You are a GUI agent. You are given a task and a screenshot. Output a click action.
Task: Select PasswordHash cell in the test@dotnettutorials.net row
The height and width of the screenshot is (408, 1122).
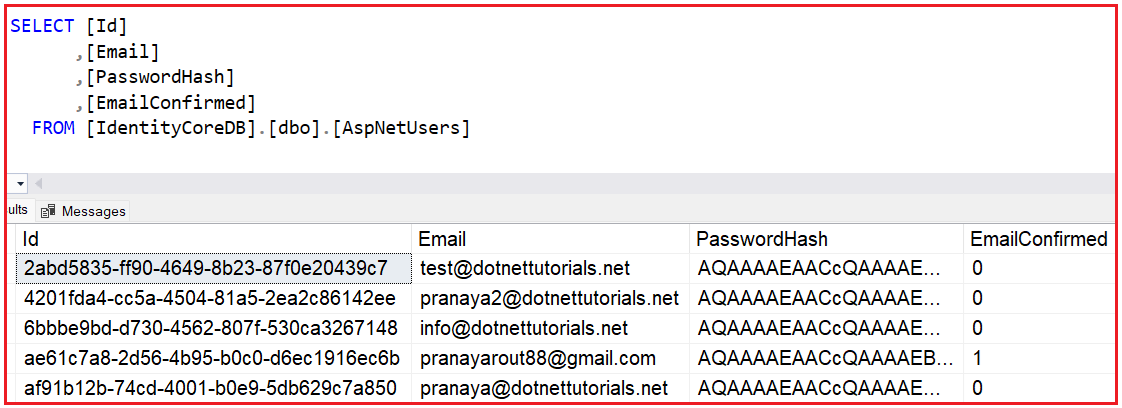click(827, 268)
